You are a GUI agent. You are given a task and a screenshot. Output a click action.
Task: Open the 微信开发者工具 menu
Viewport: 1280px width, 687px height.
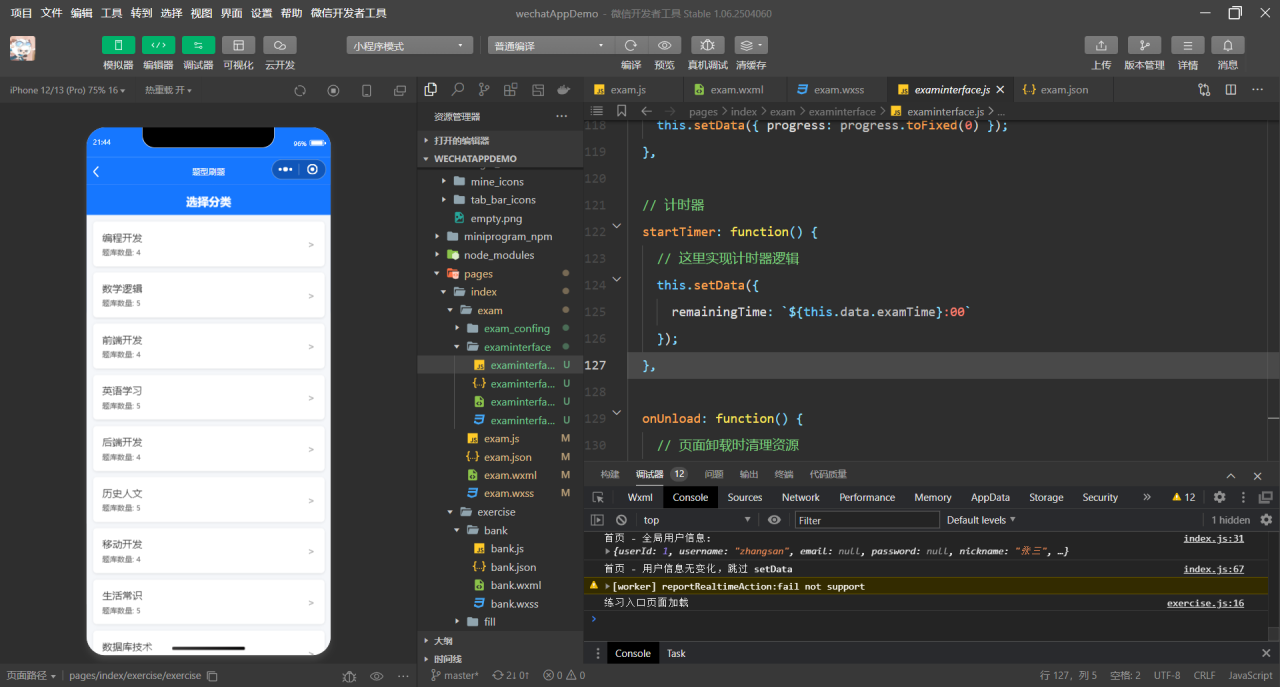[348, 13]
